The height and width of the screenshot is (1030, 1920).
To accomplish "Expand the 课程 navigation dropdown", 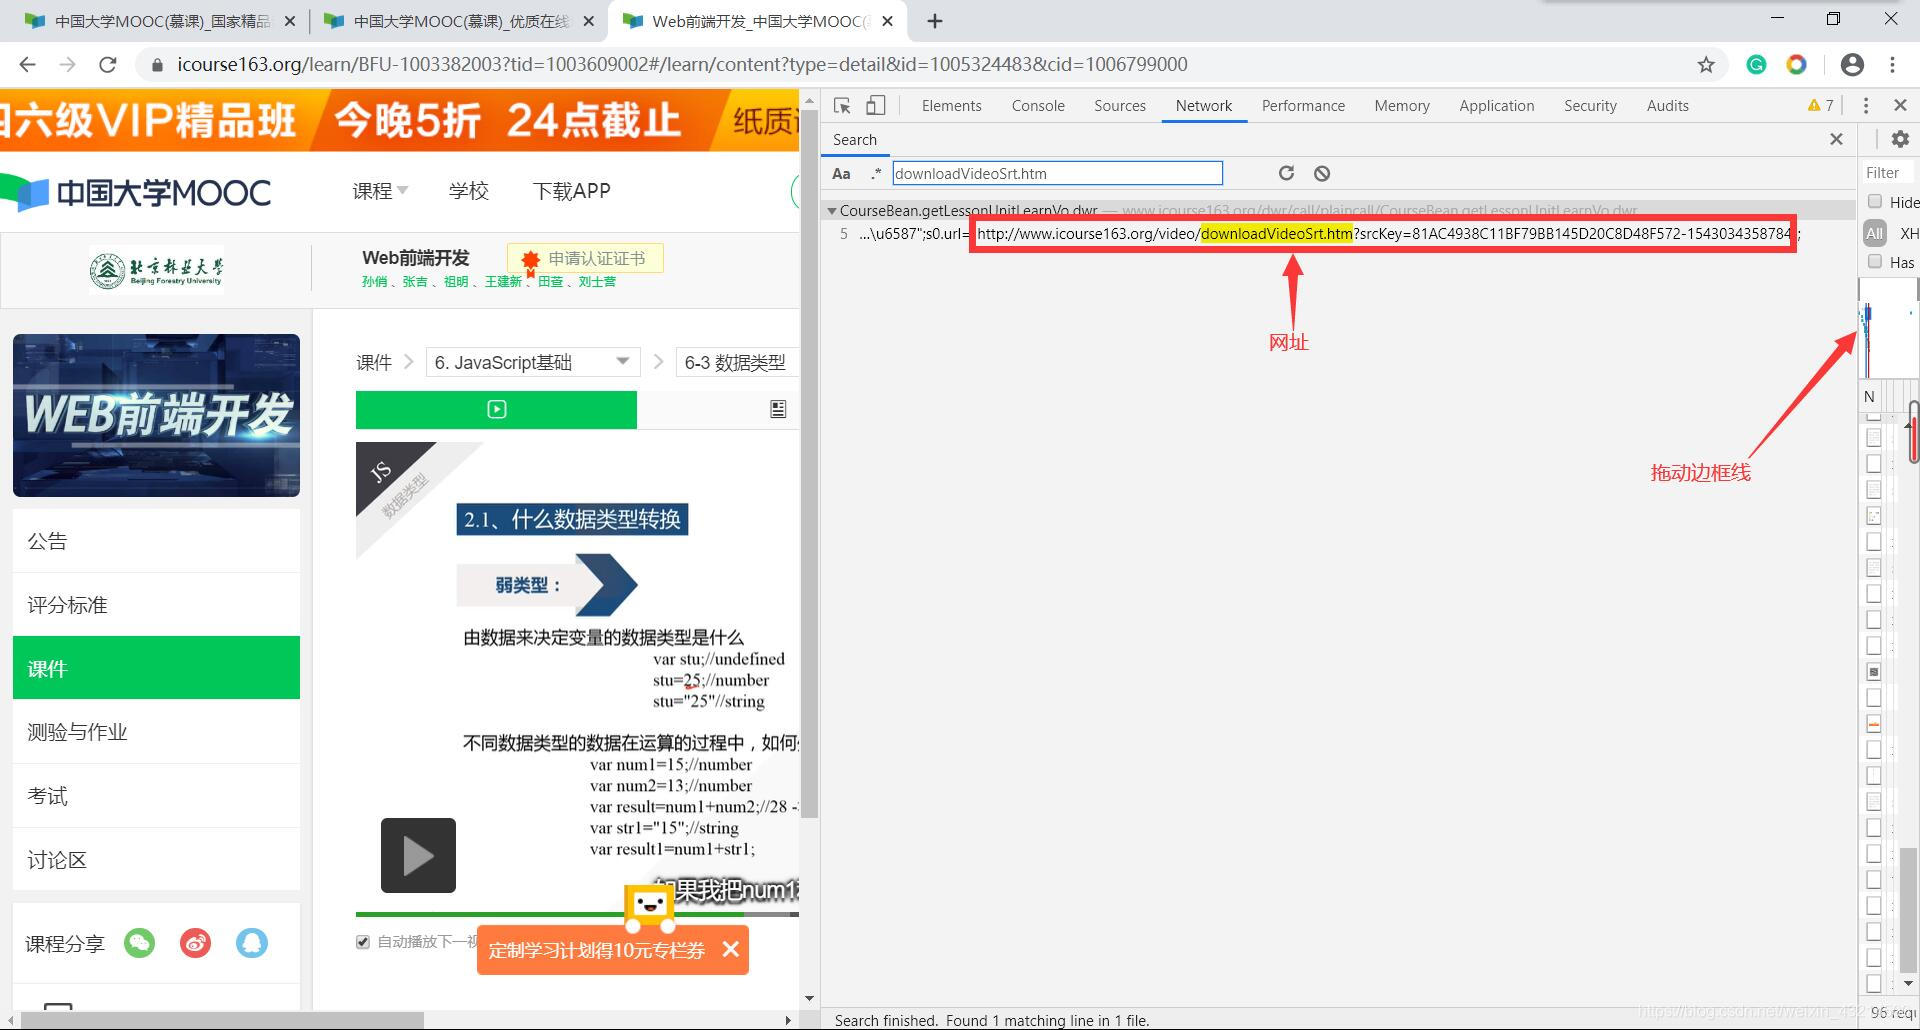I will [x=380, y=190].
